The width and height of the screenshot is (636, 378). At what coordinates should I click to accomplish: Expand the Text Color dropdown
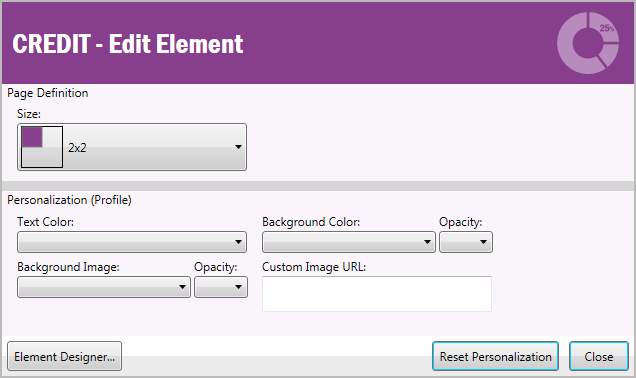[132, 242]
